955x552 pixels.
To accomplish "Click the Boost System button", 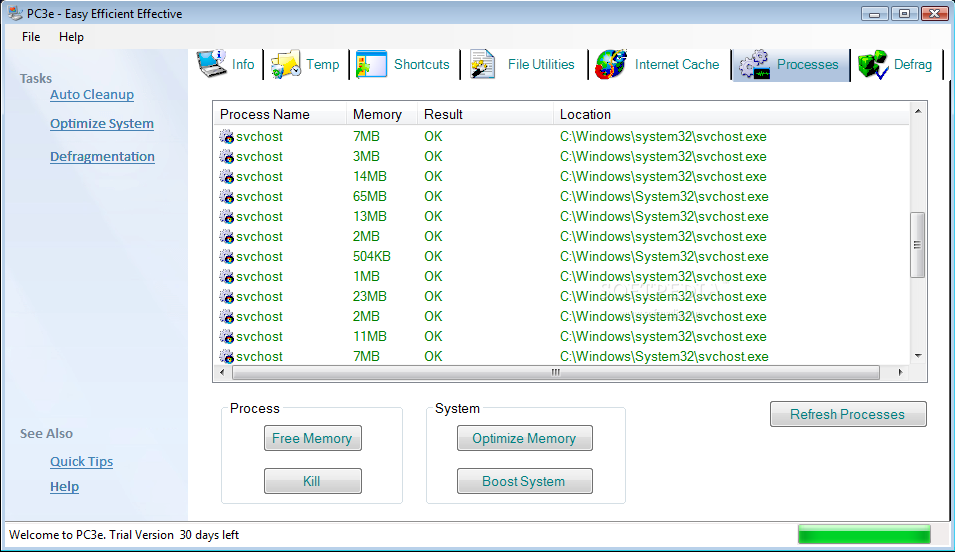I will click(524, 481).
